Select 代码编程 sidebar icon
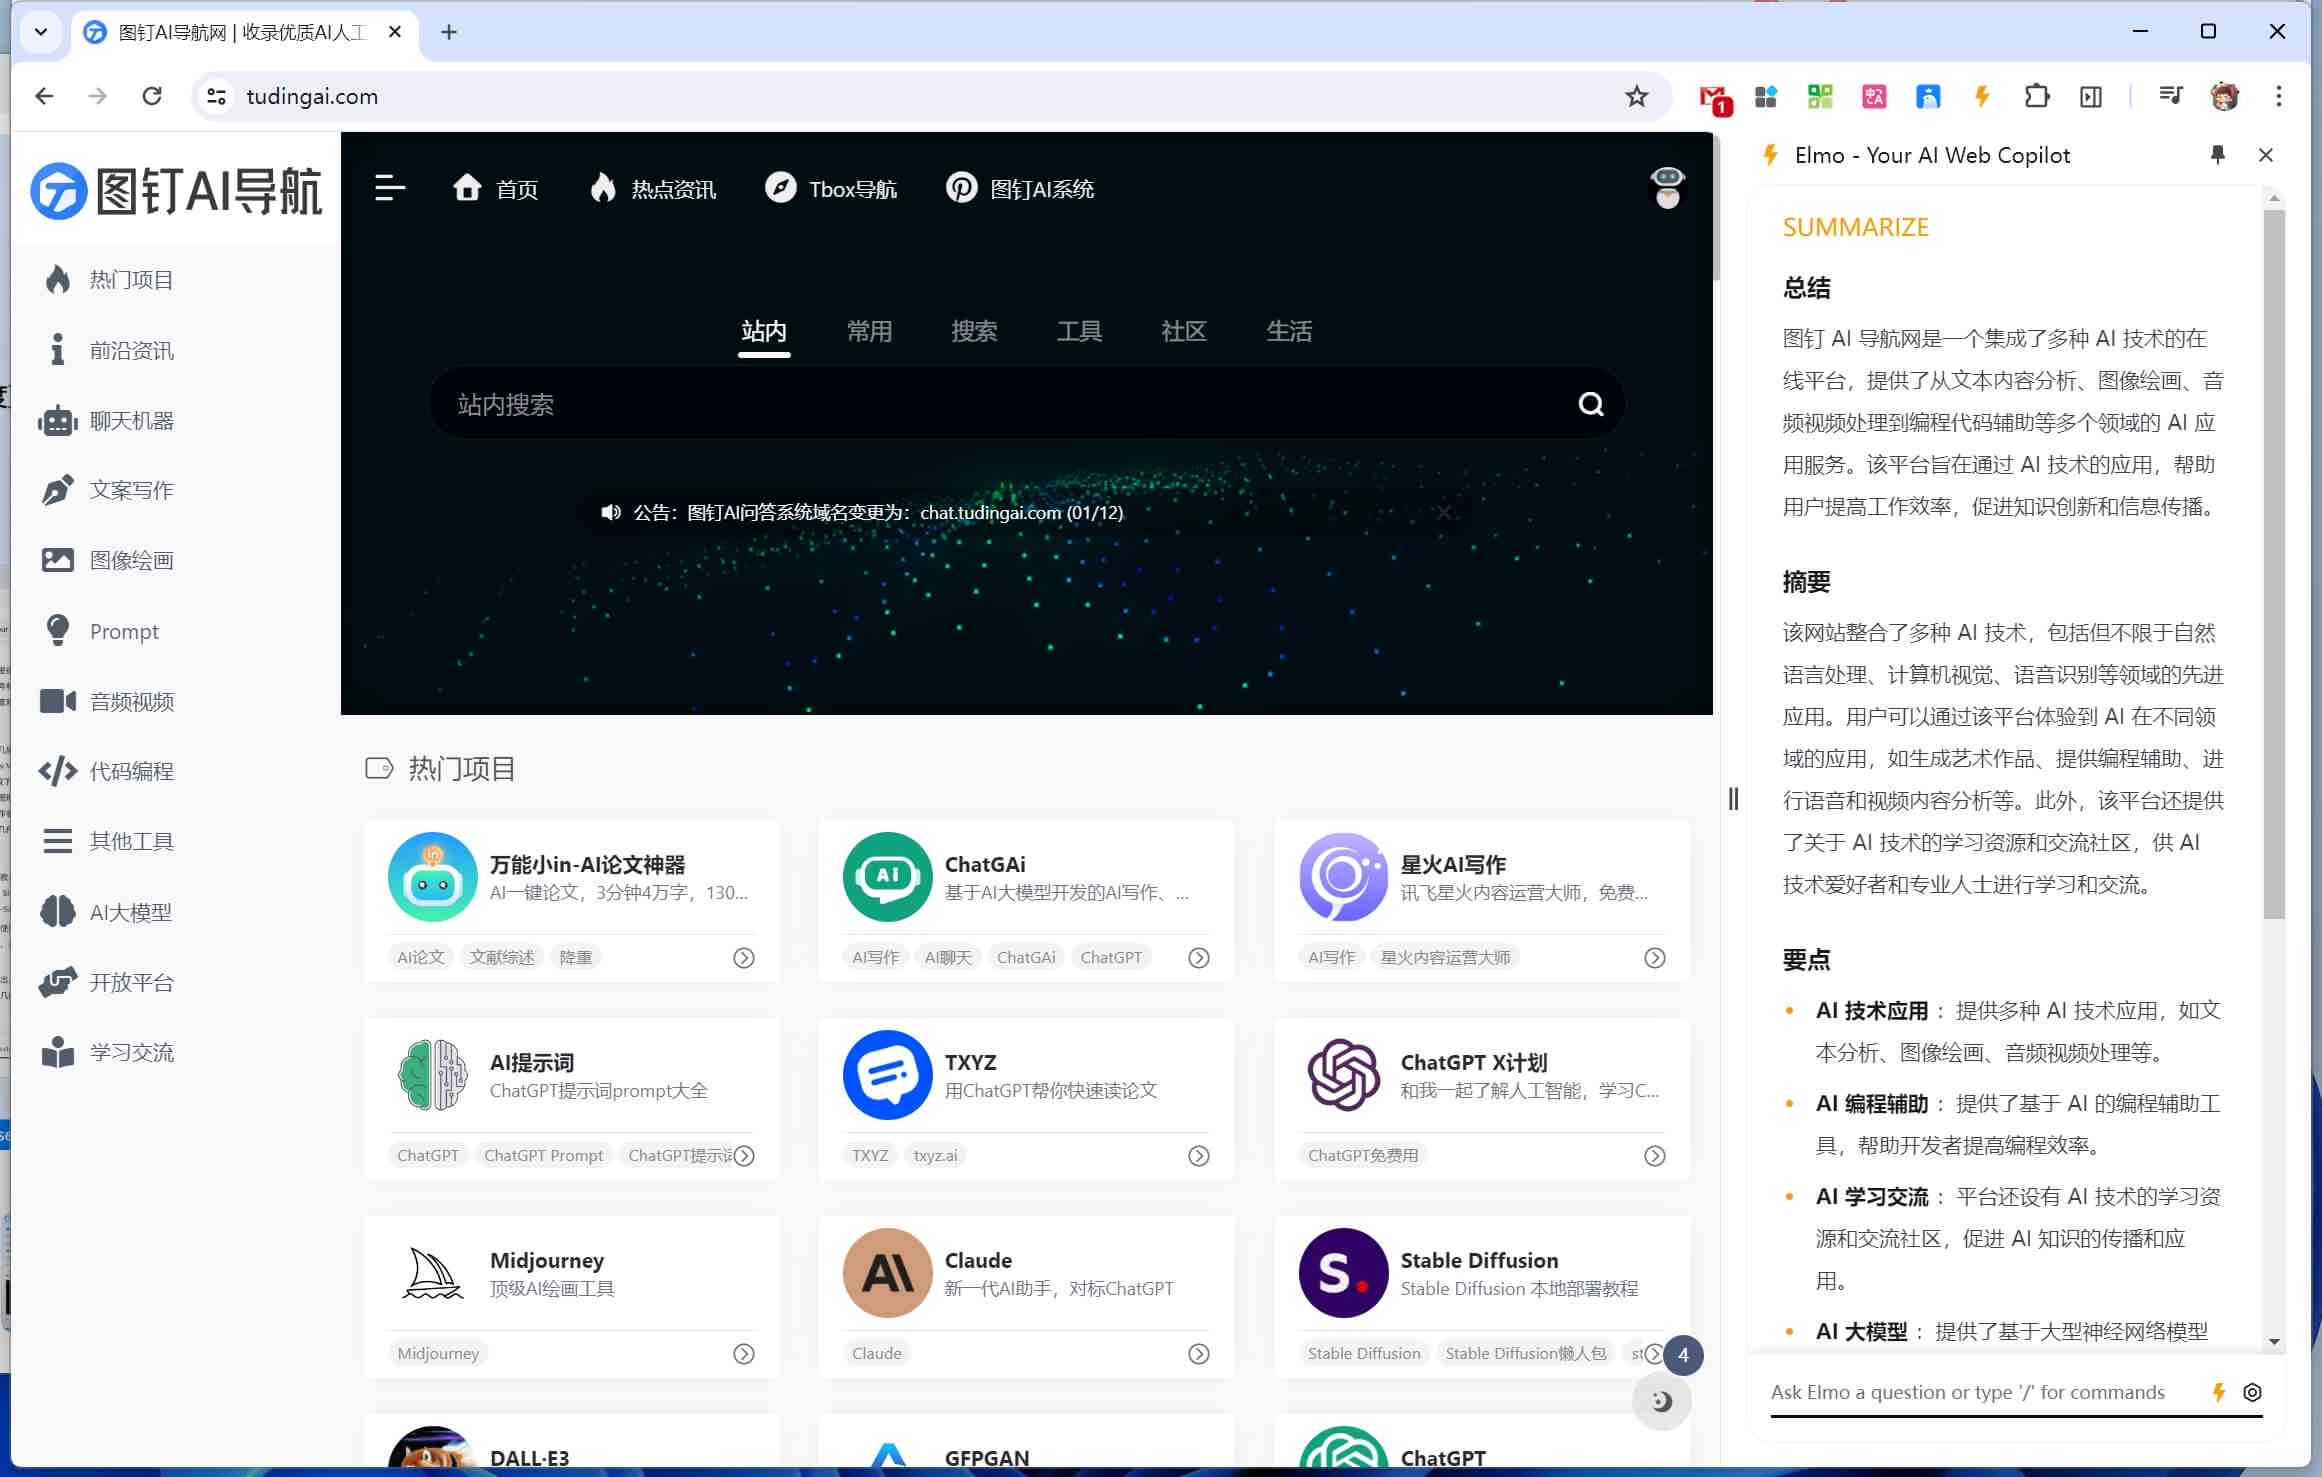Viewport: 2322px width, 1477px height. point(59,770)
